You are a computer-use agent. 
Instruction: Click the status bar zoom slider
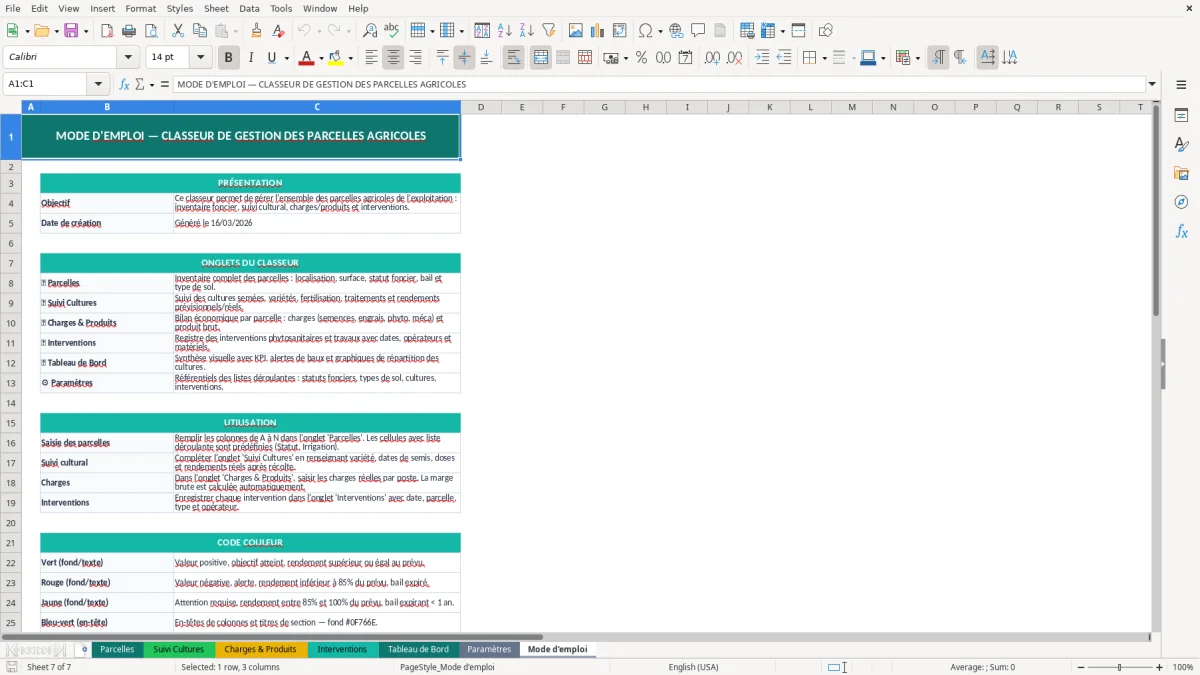point(1120,667)
